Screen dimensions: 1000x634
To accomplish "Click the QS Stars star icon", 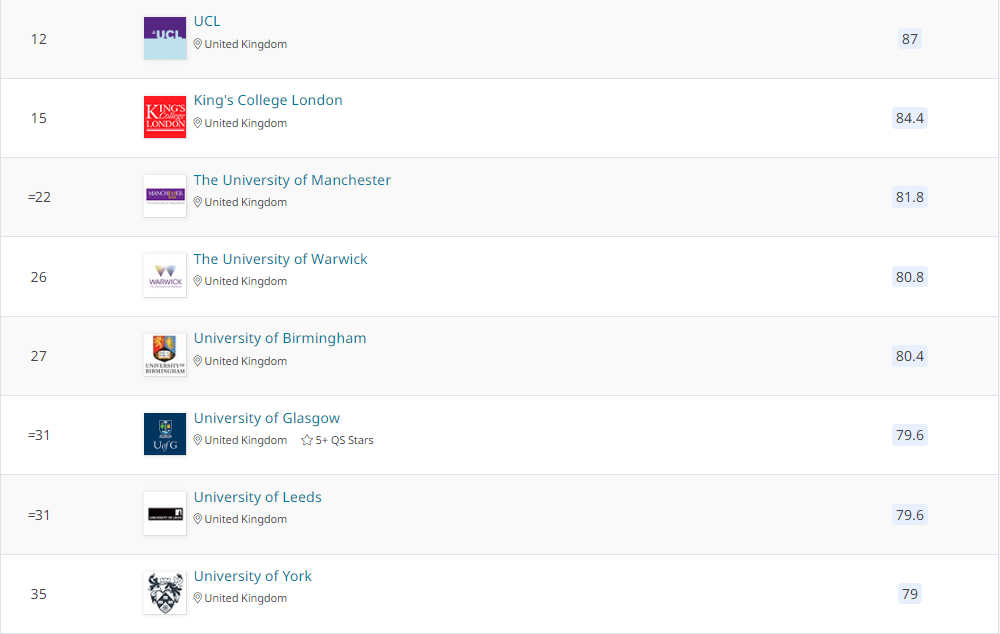I will coord(307,440).
